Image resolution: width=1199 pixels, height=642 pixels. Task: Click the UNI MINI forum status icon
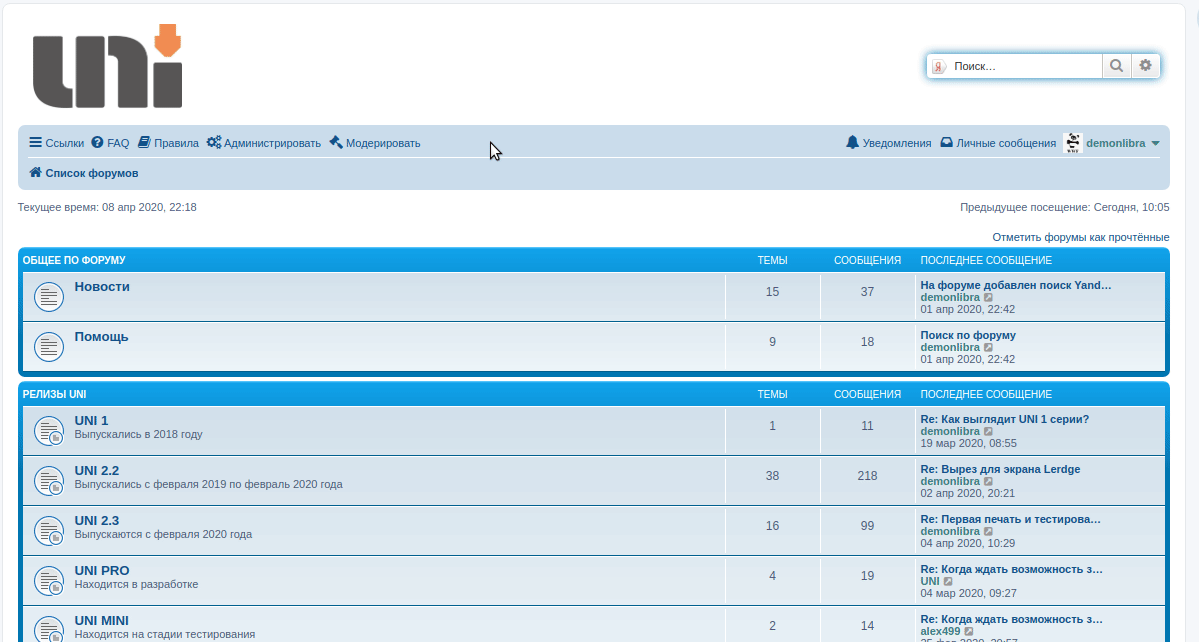(49, 630)
